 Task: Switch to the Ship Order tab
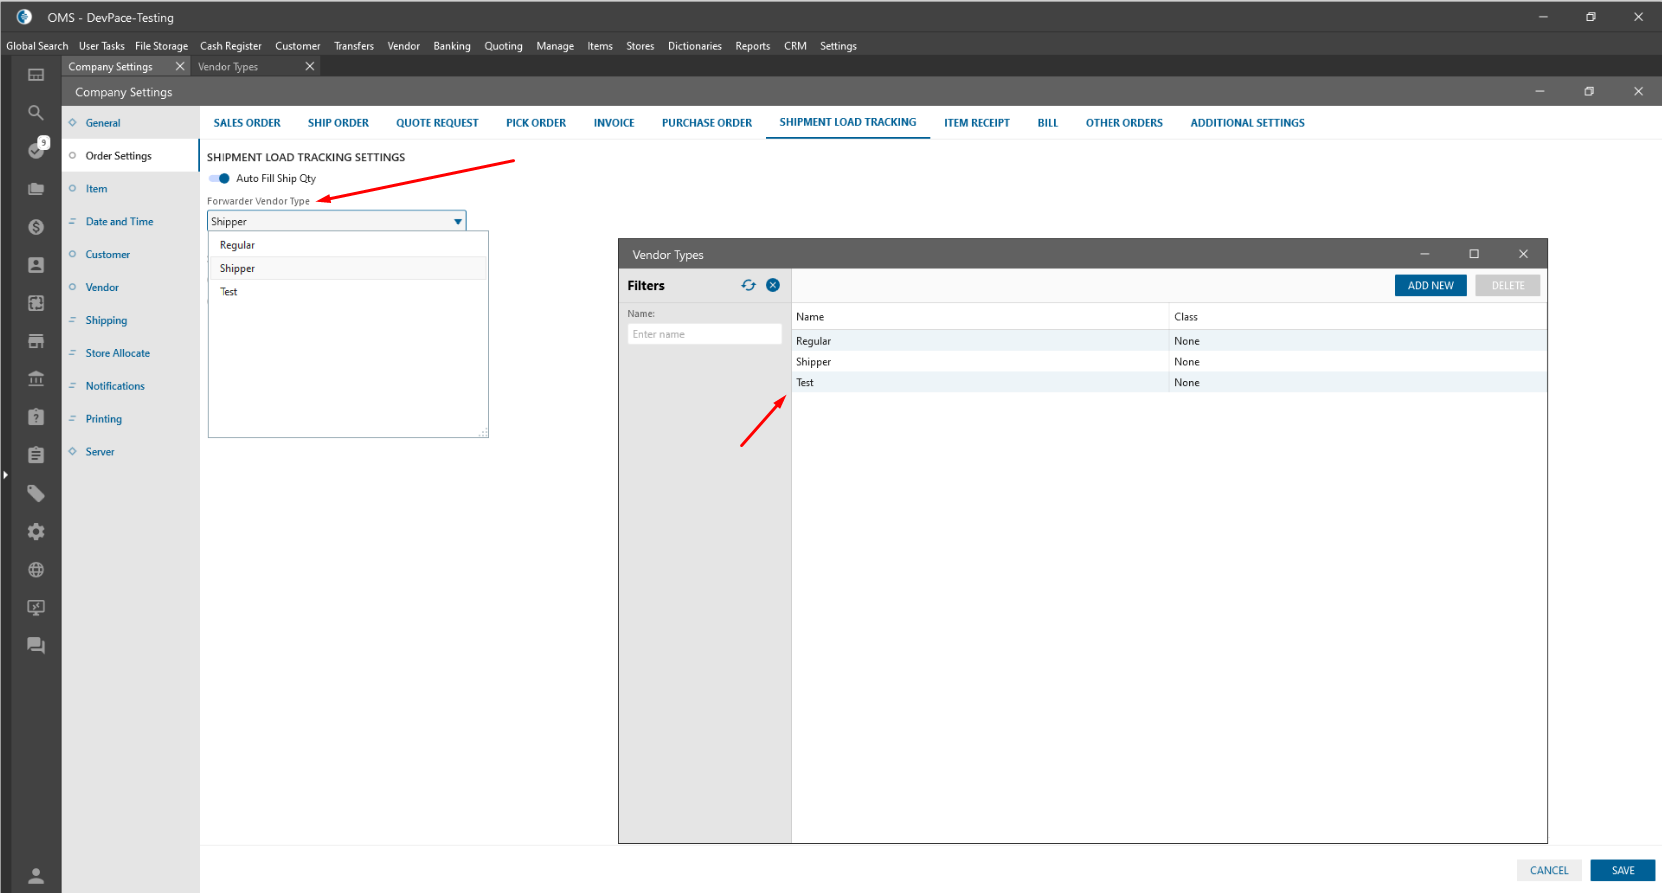tap(338, 123)
